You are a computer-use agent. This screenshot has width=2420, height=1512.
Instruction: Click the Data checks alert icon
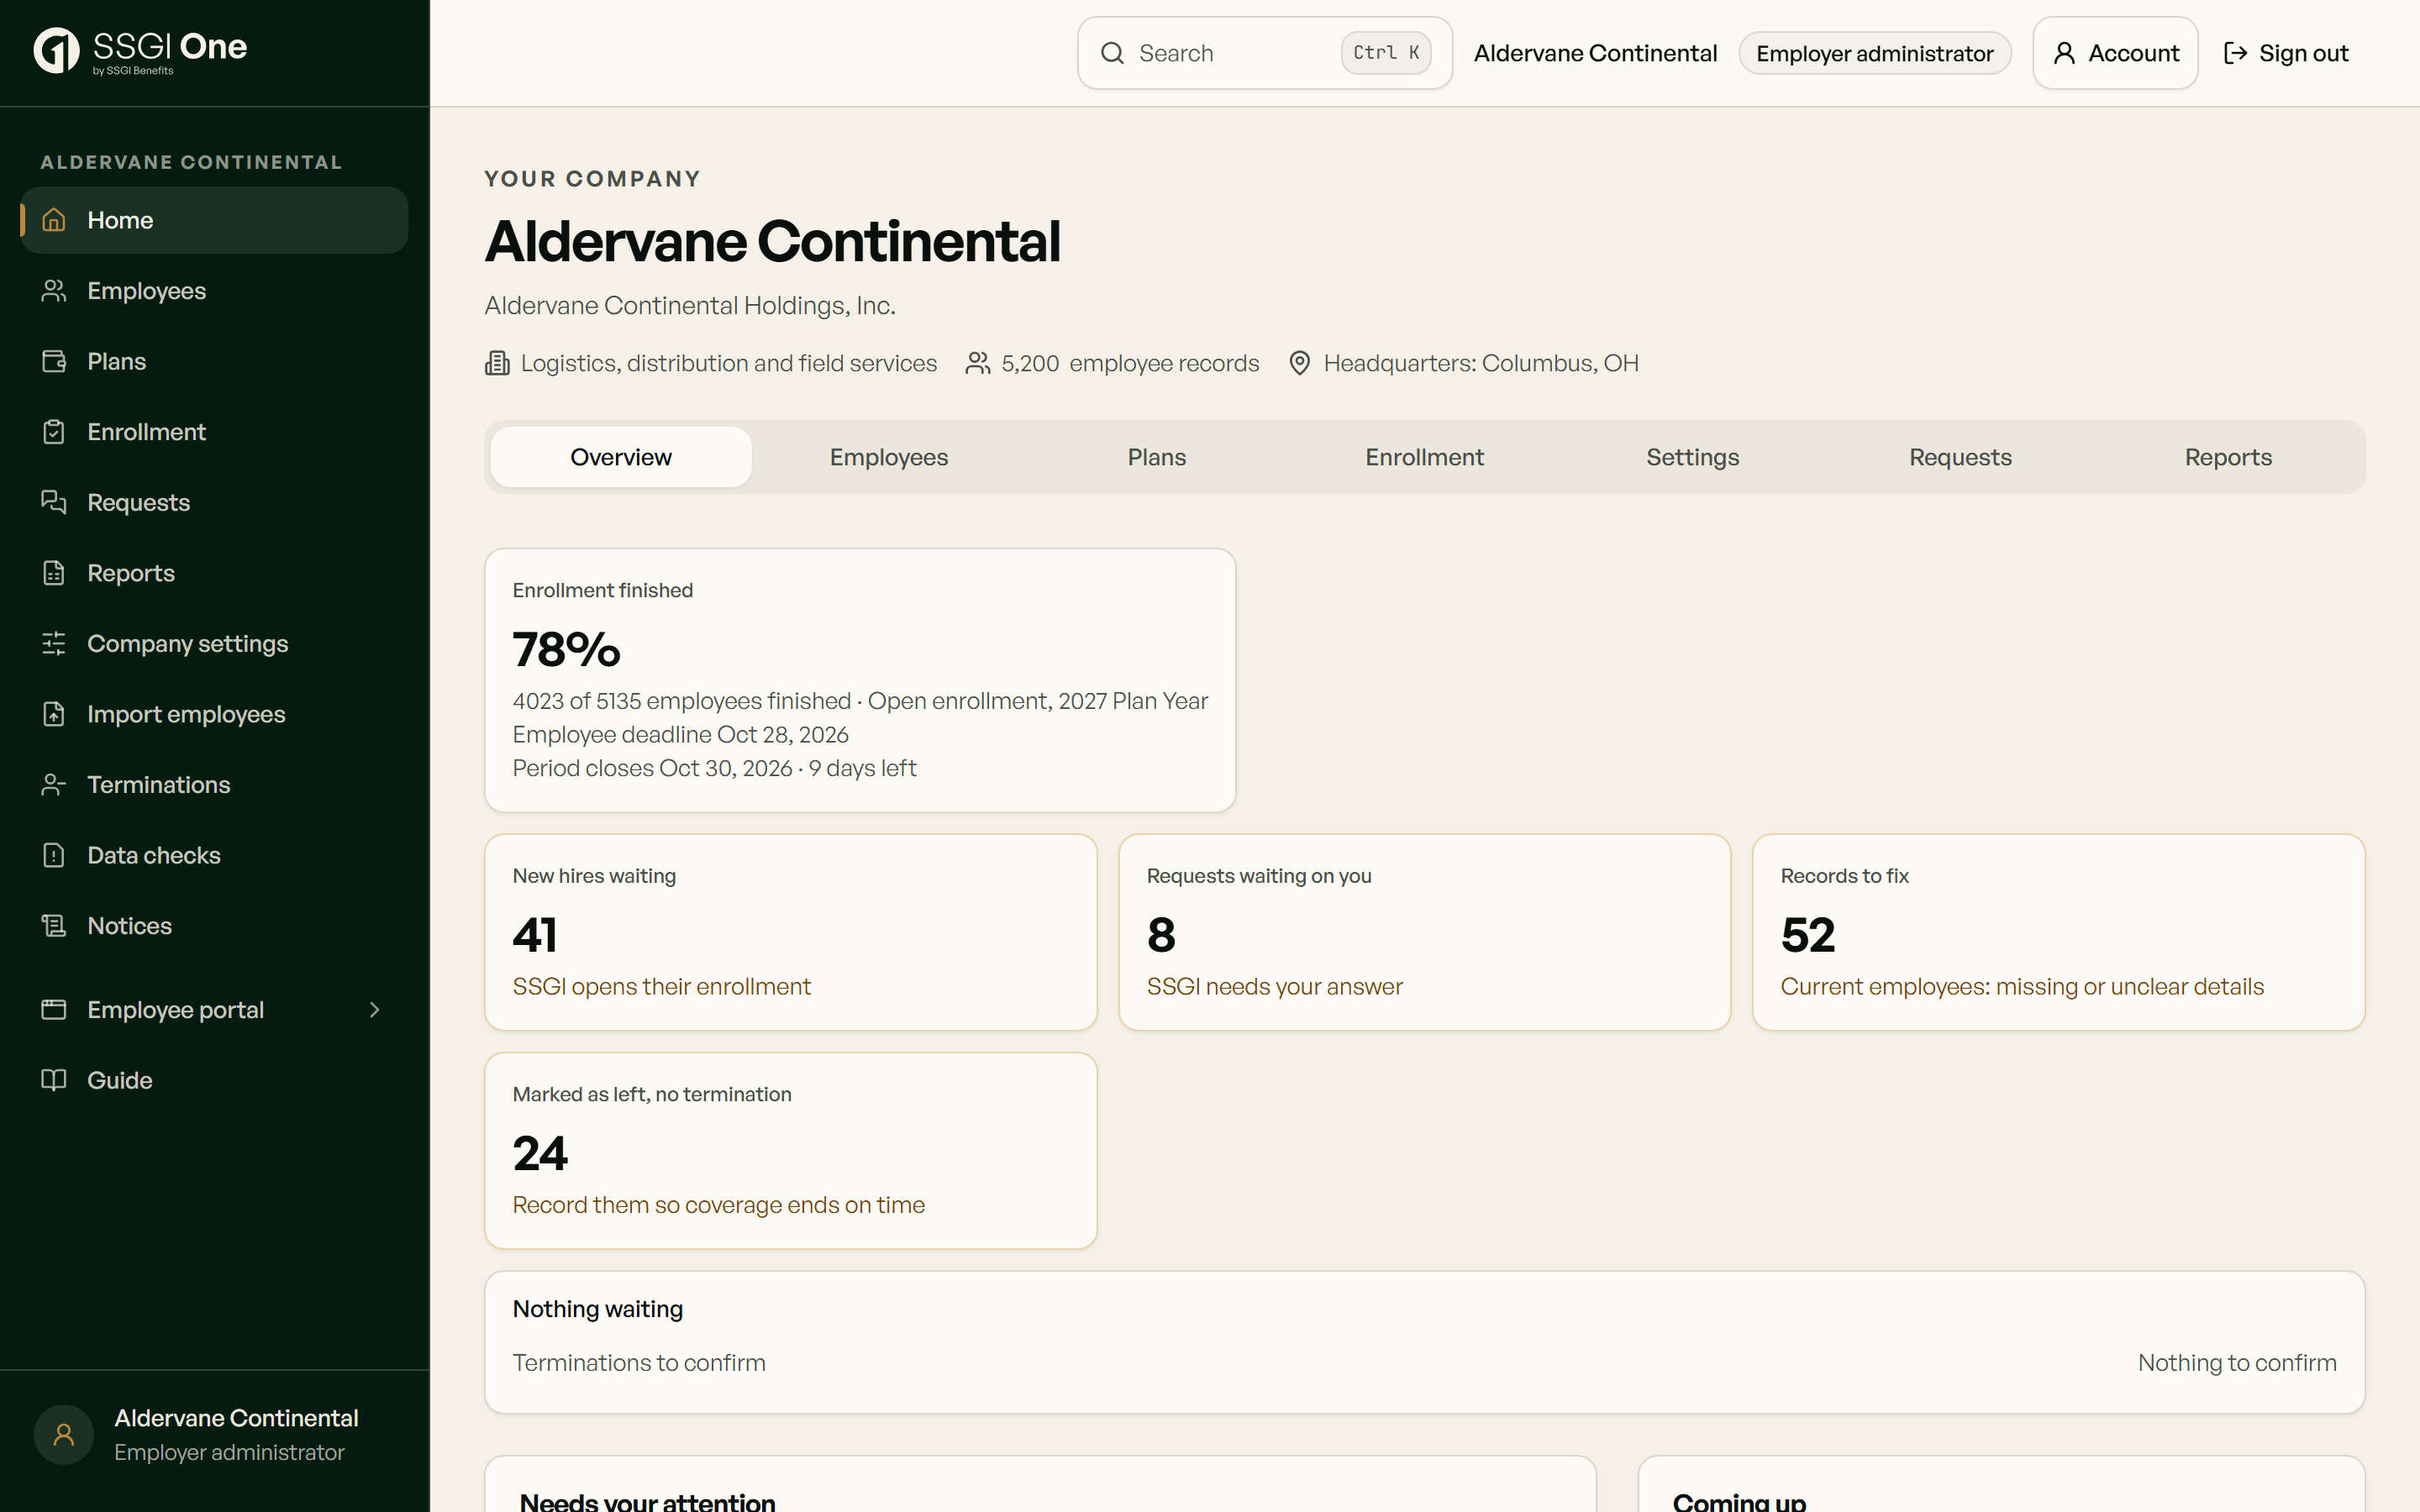(54, 855)
